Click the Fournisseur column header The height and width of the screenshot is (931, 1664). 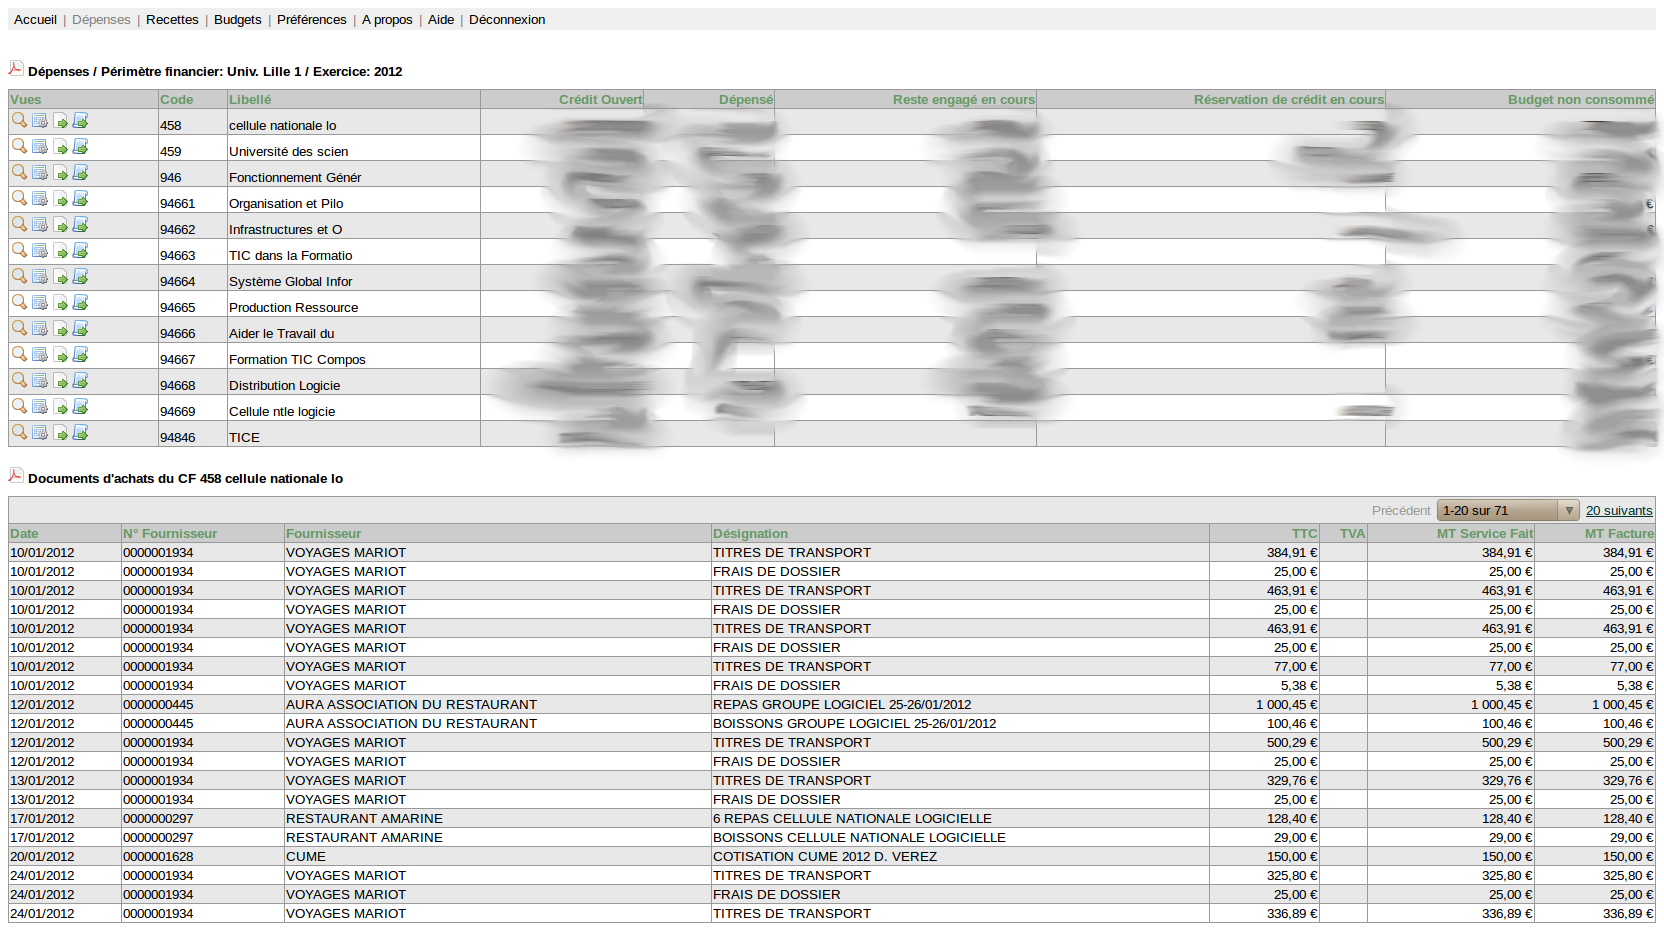click(323, 534)
